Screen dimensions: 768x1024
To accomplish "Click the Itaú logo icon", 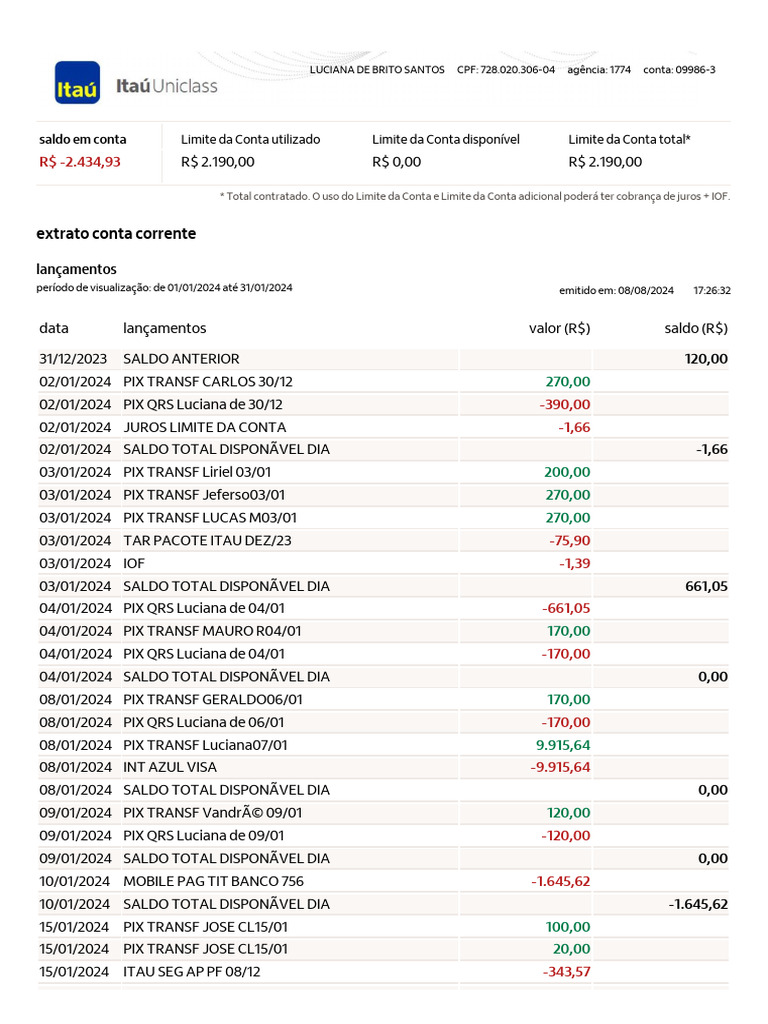I will [77, 82].
